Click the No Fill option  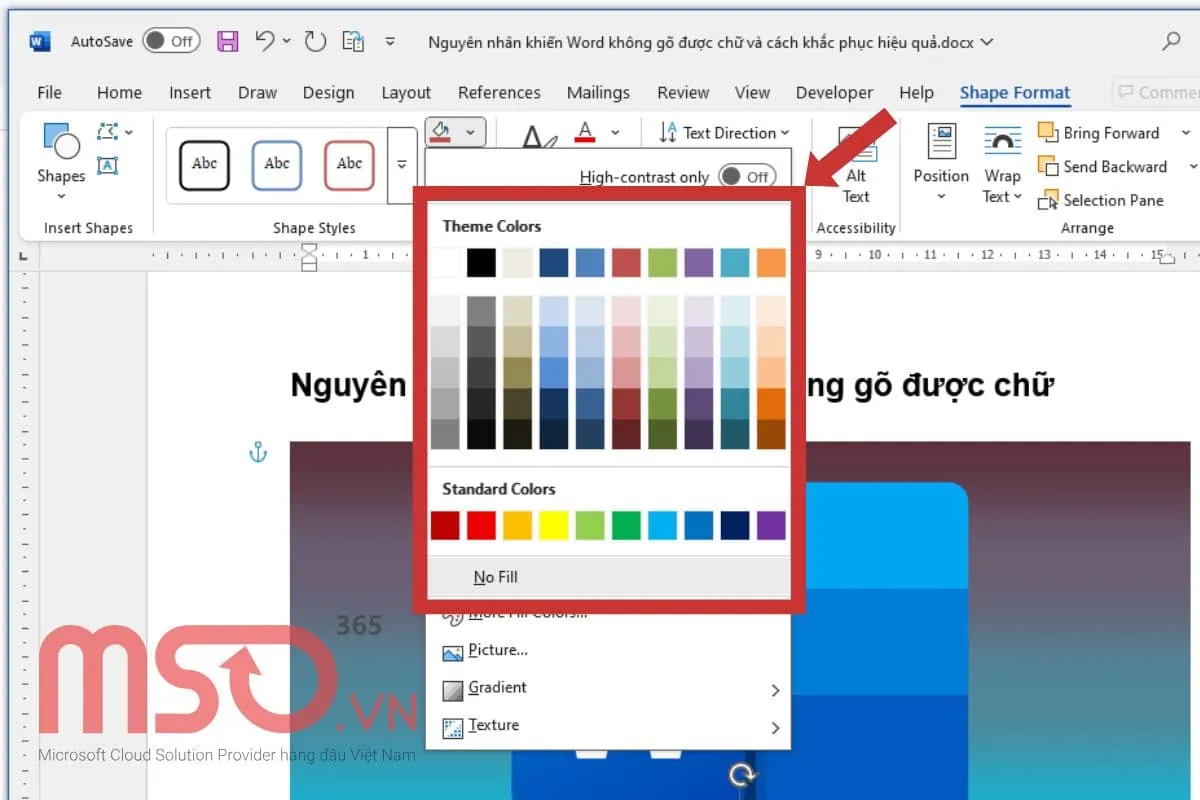[495, 576]
